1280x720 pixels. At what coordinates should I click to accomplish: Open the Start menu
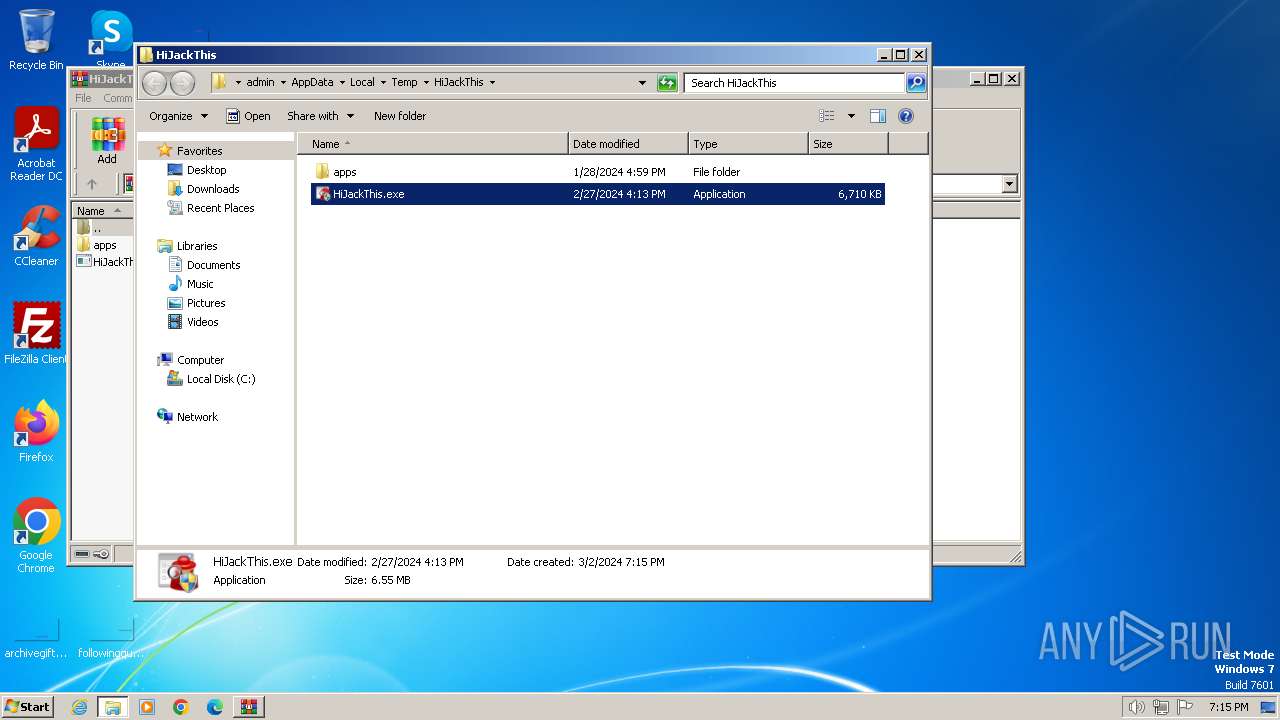click(x=27, y=707)
